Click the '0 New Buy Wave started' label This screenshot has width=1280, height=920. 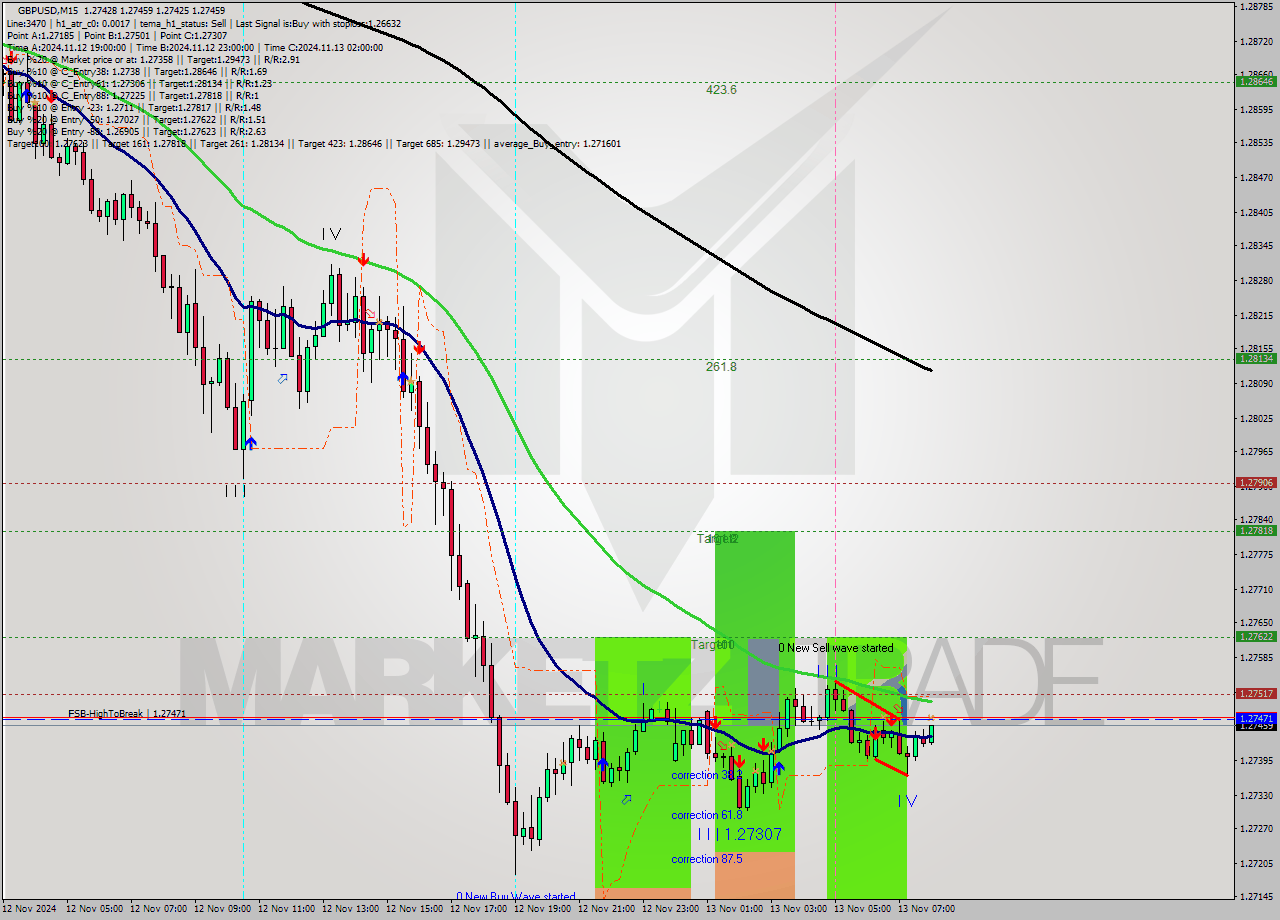516,897
